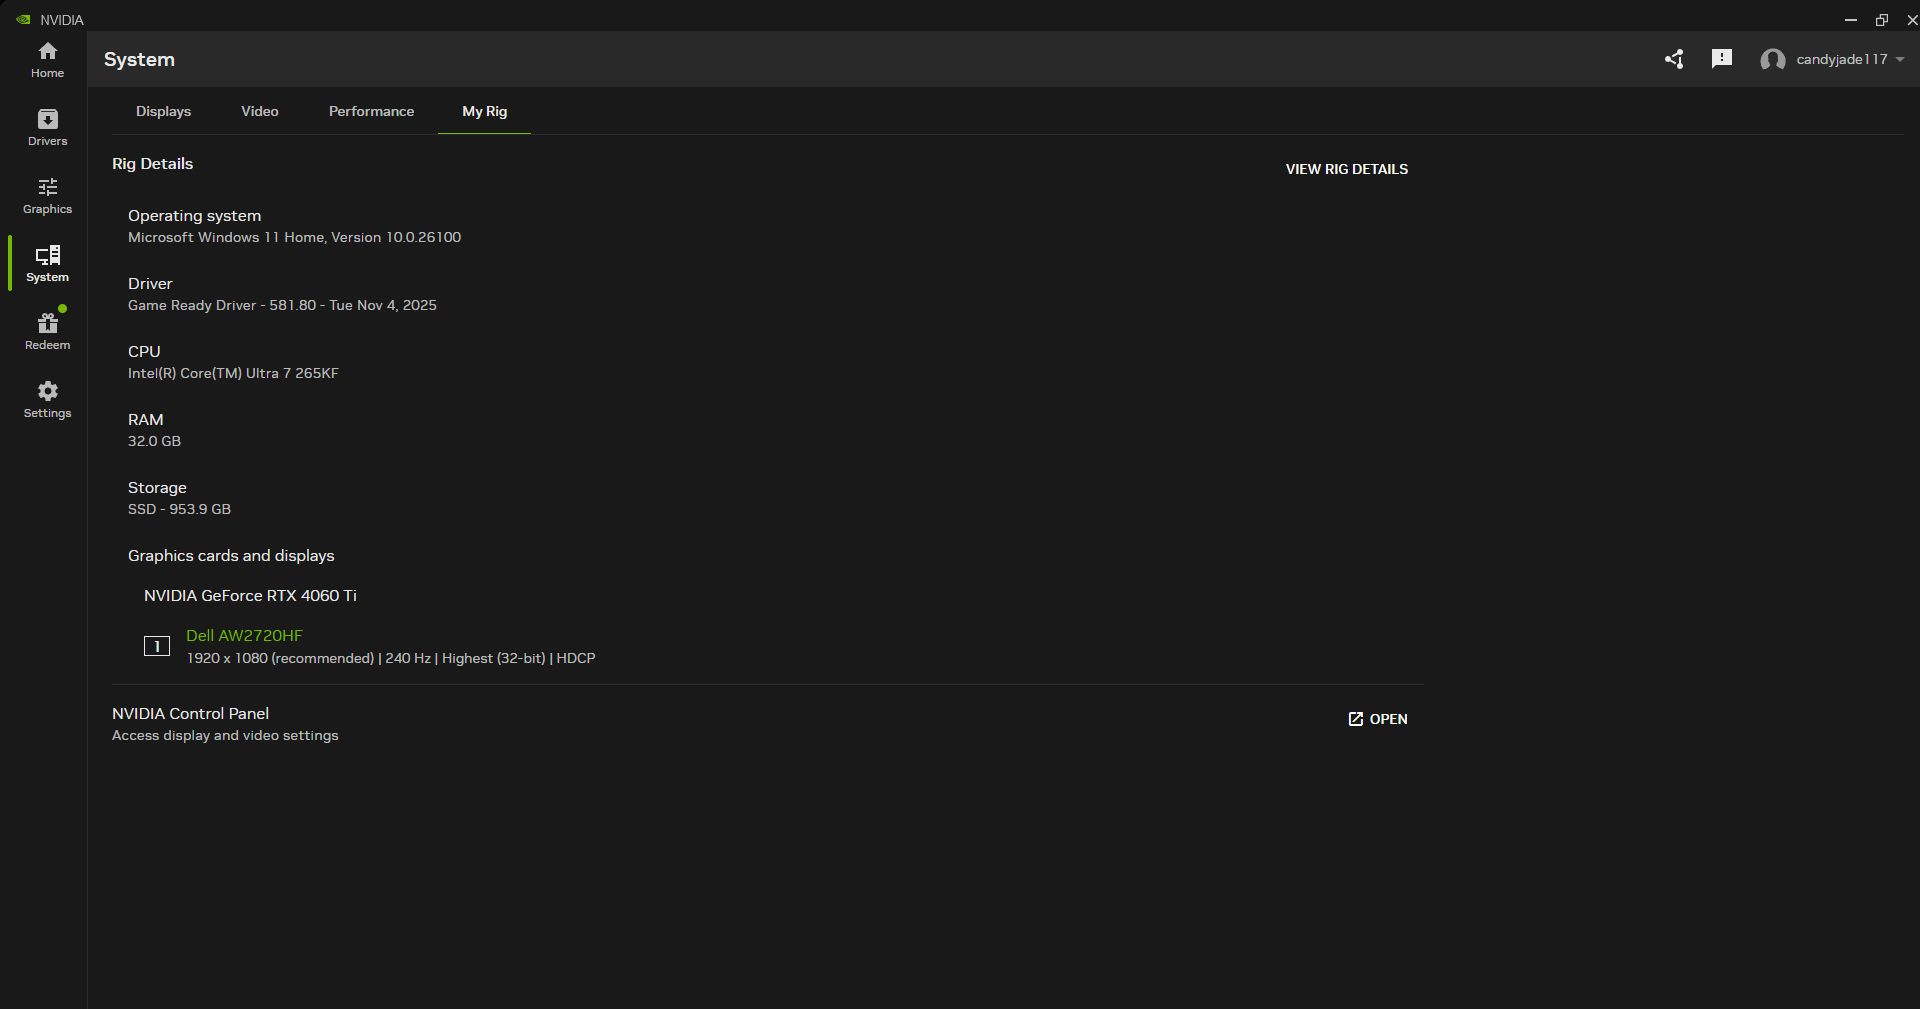The width and height of the screenshot is (1920, 1009).
Task: Click the display number 1 identifier icon
Action: (157, 646)
